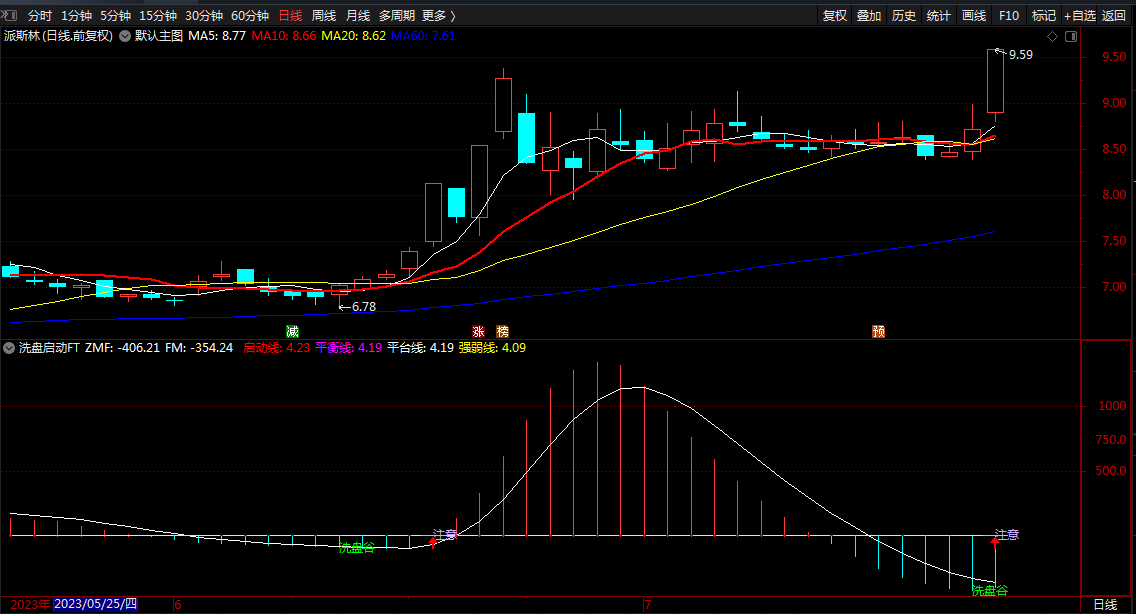Click the 复权 button

[x=835, y=16]
